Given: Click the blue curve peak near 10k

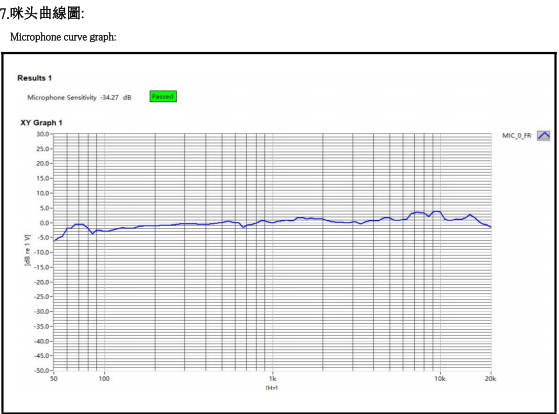Looking at the screenshot, I should 436,211.
